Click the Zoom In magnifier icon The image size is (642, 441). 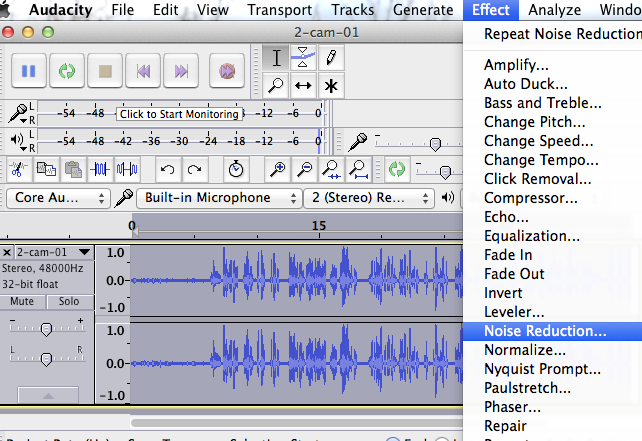278,169
